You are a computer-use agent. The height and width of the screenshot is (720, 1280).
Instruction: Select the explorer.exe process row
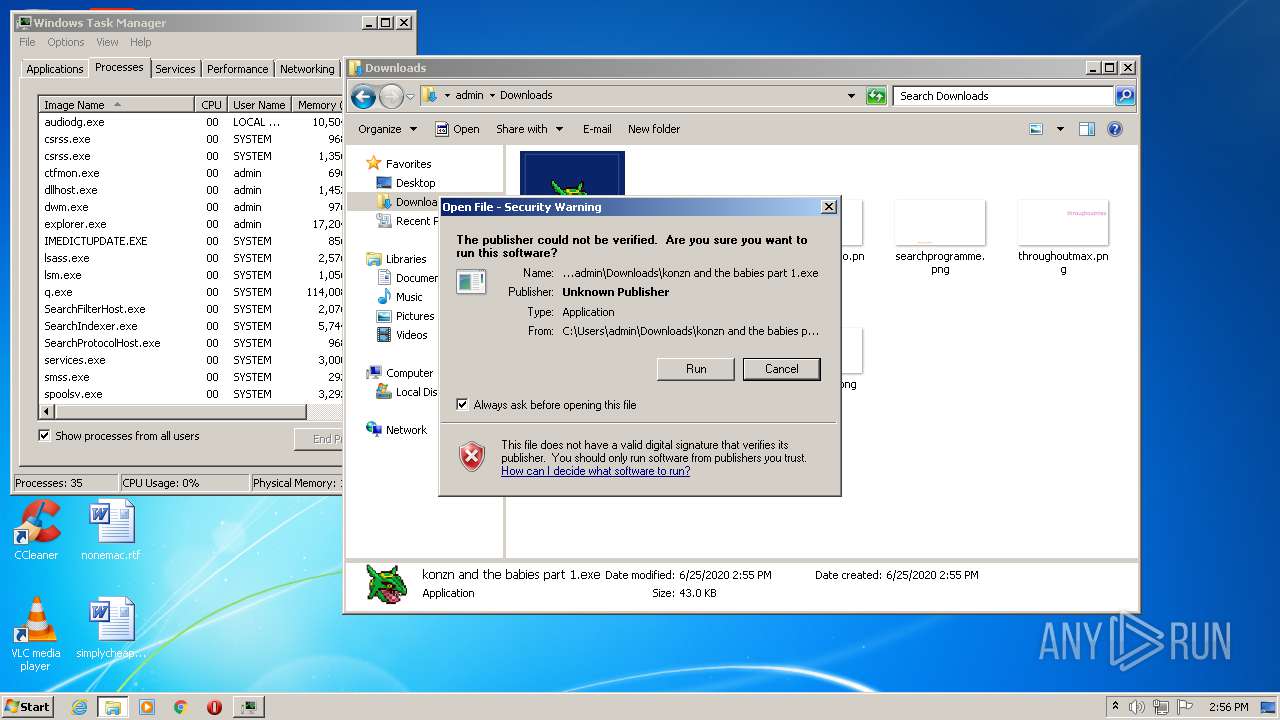point(190,224)
